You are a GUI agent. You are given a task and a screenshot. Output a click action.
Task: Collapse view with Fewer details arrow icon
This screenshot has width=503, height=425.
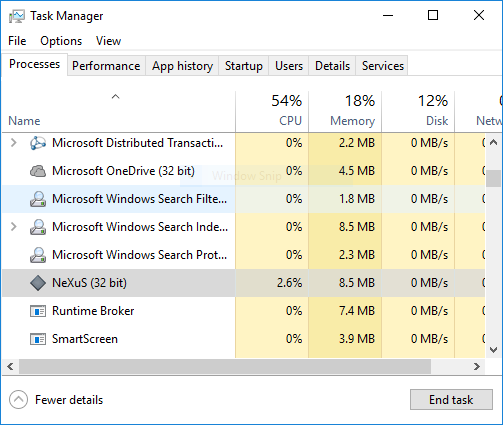coord(18,399)
